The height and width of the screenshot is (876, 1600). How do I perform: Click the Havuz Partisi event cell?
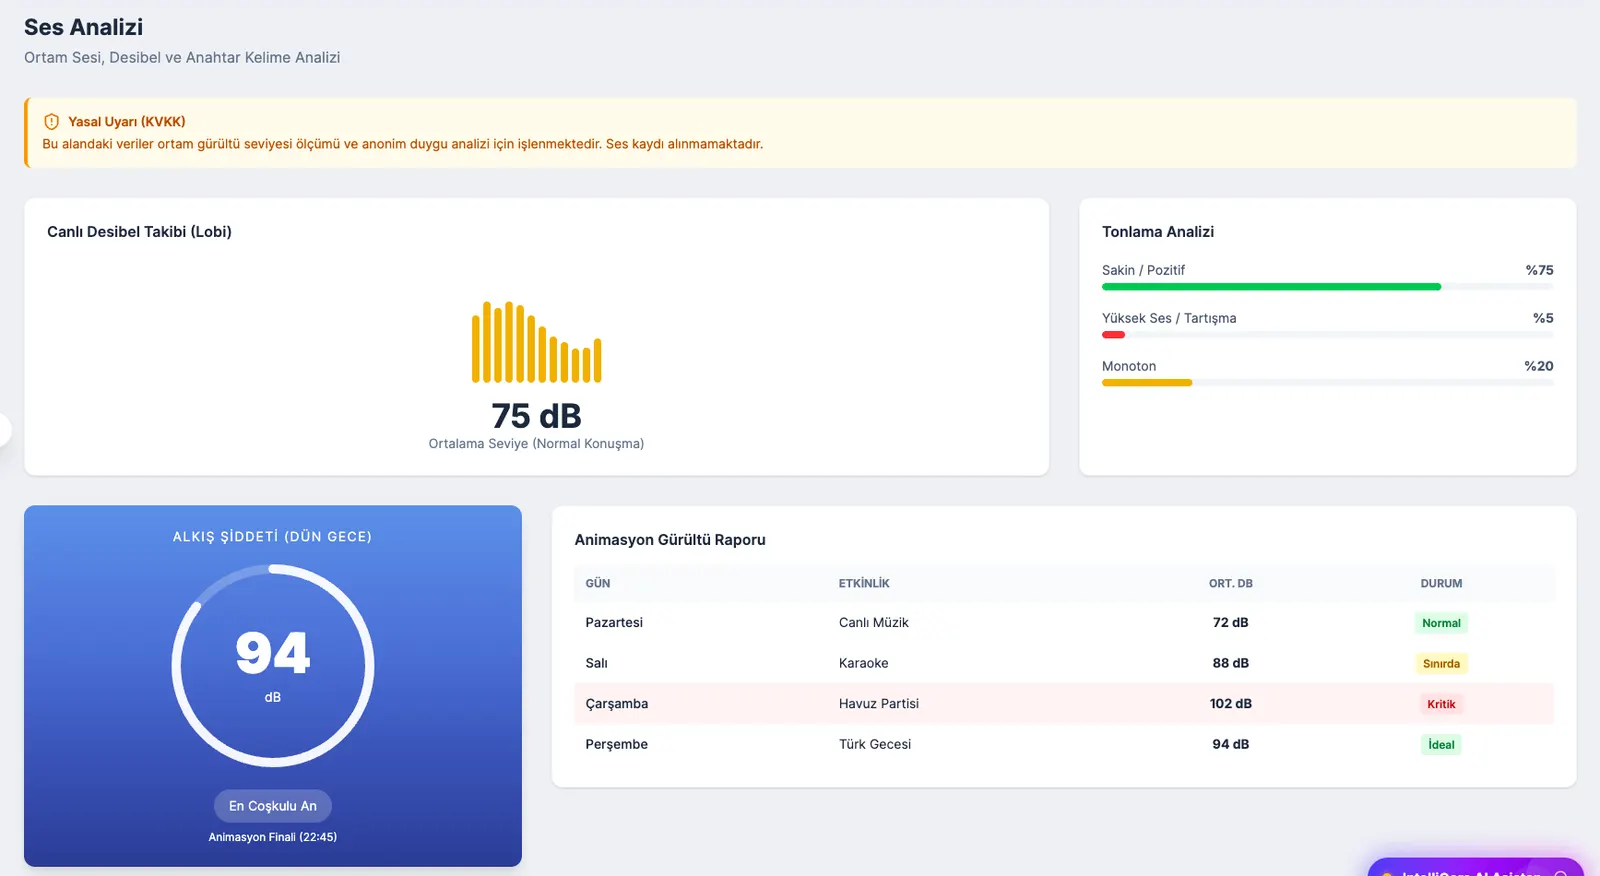point(879,704)
